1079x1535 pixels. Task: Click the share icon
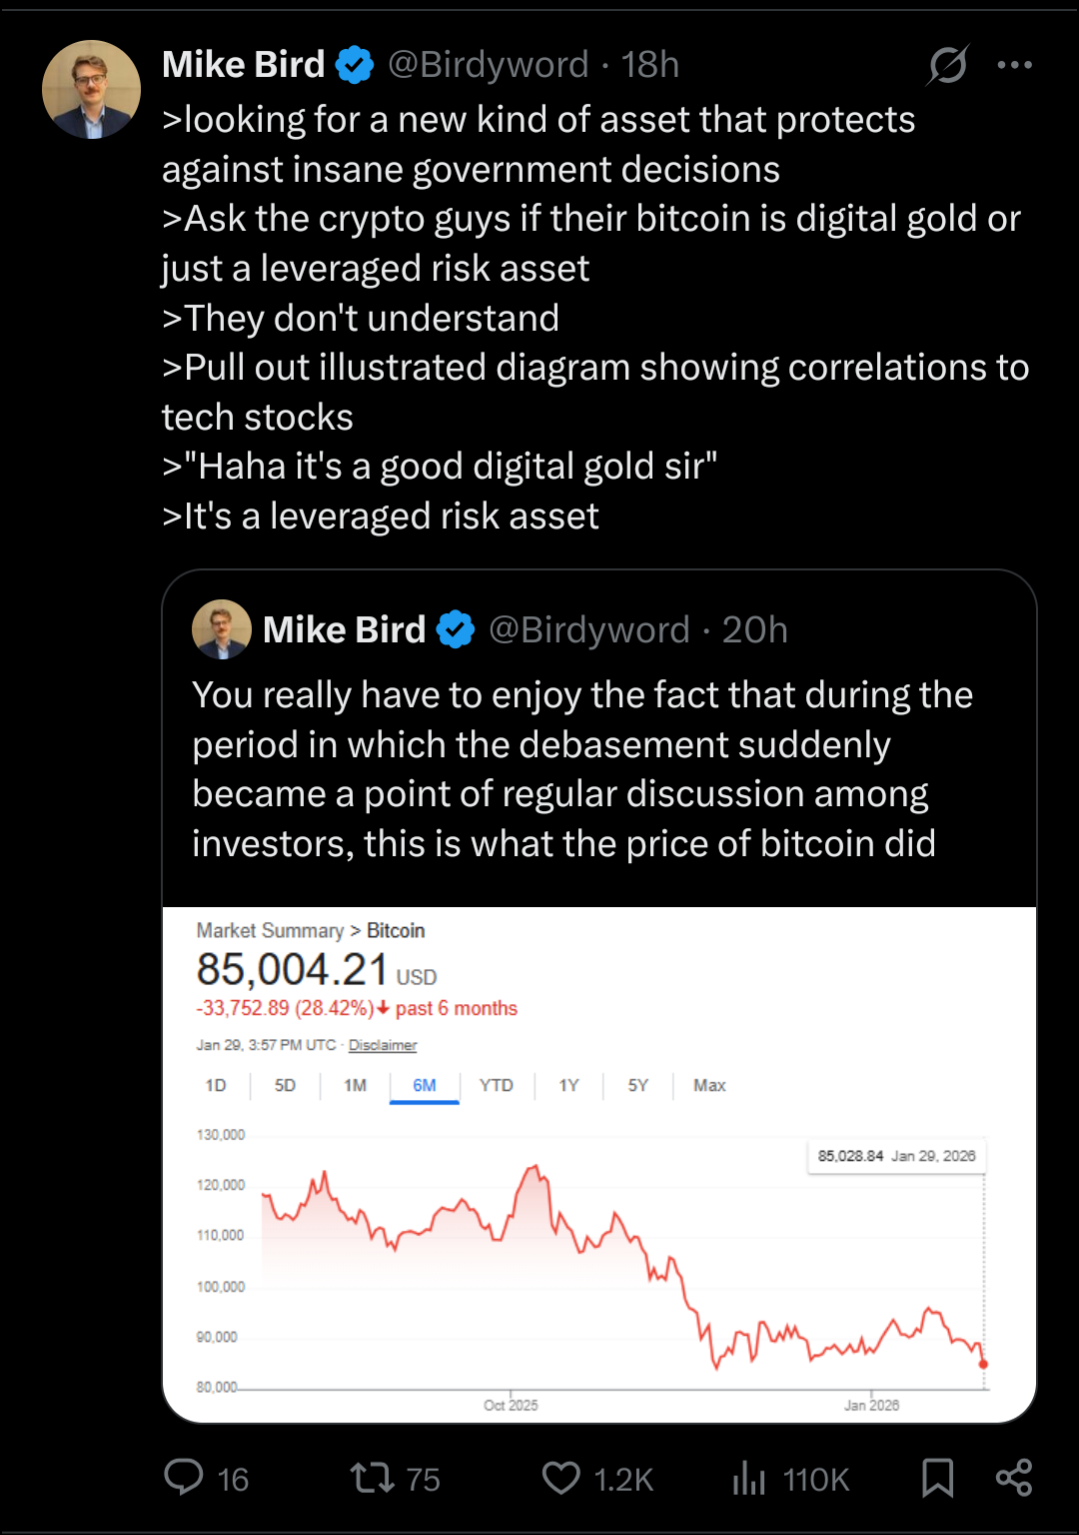pyautogui.click(x=1014, y=1477)
